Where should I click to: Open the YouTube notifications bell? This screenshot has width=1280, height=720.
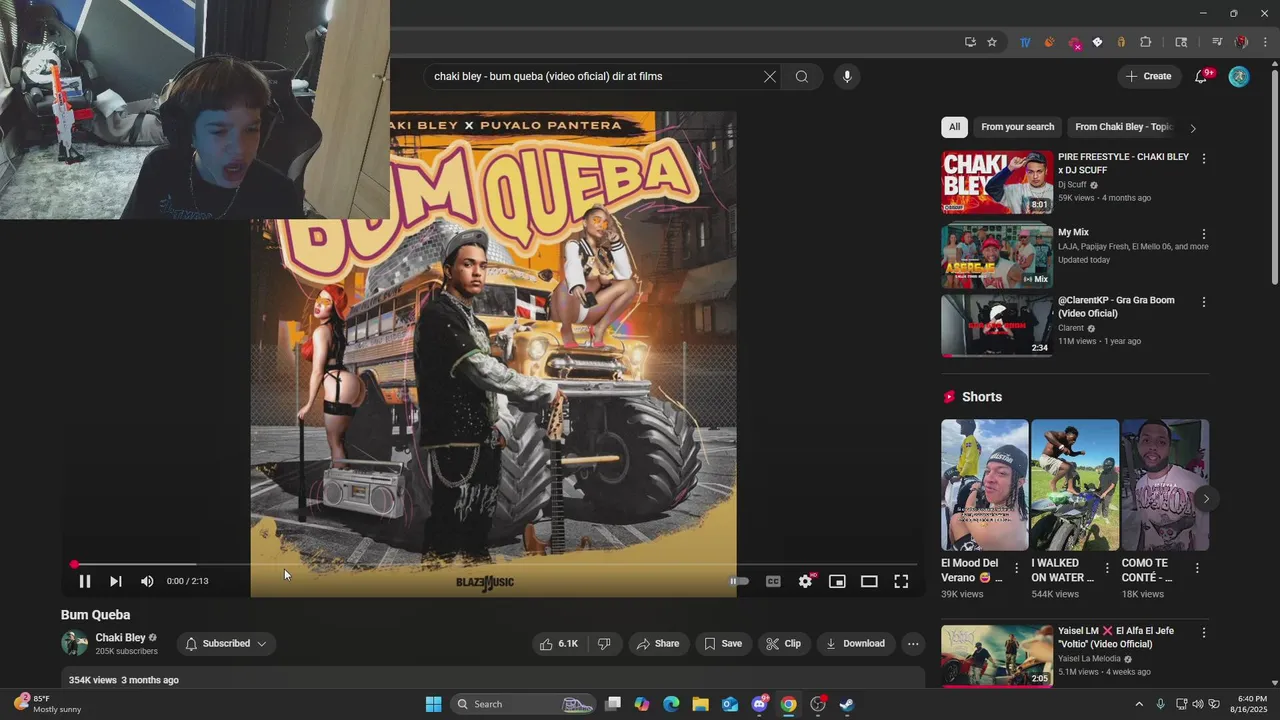tap(1201, 77)
